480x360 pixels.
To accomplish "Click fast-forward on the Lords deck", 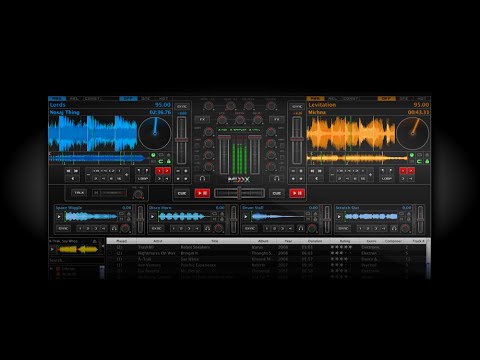I will point(76,171).
